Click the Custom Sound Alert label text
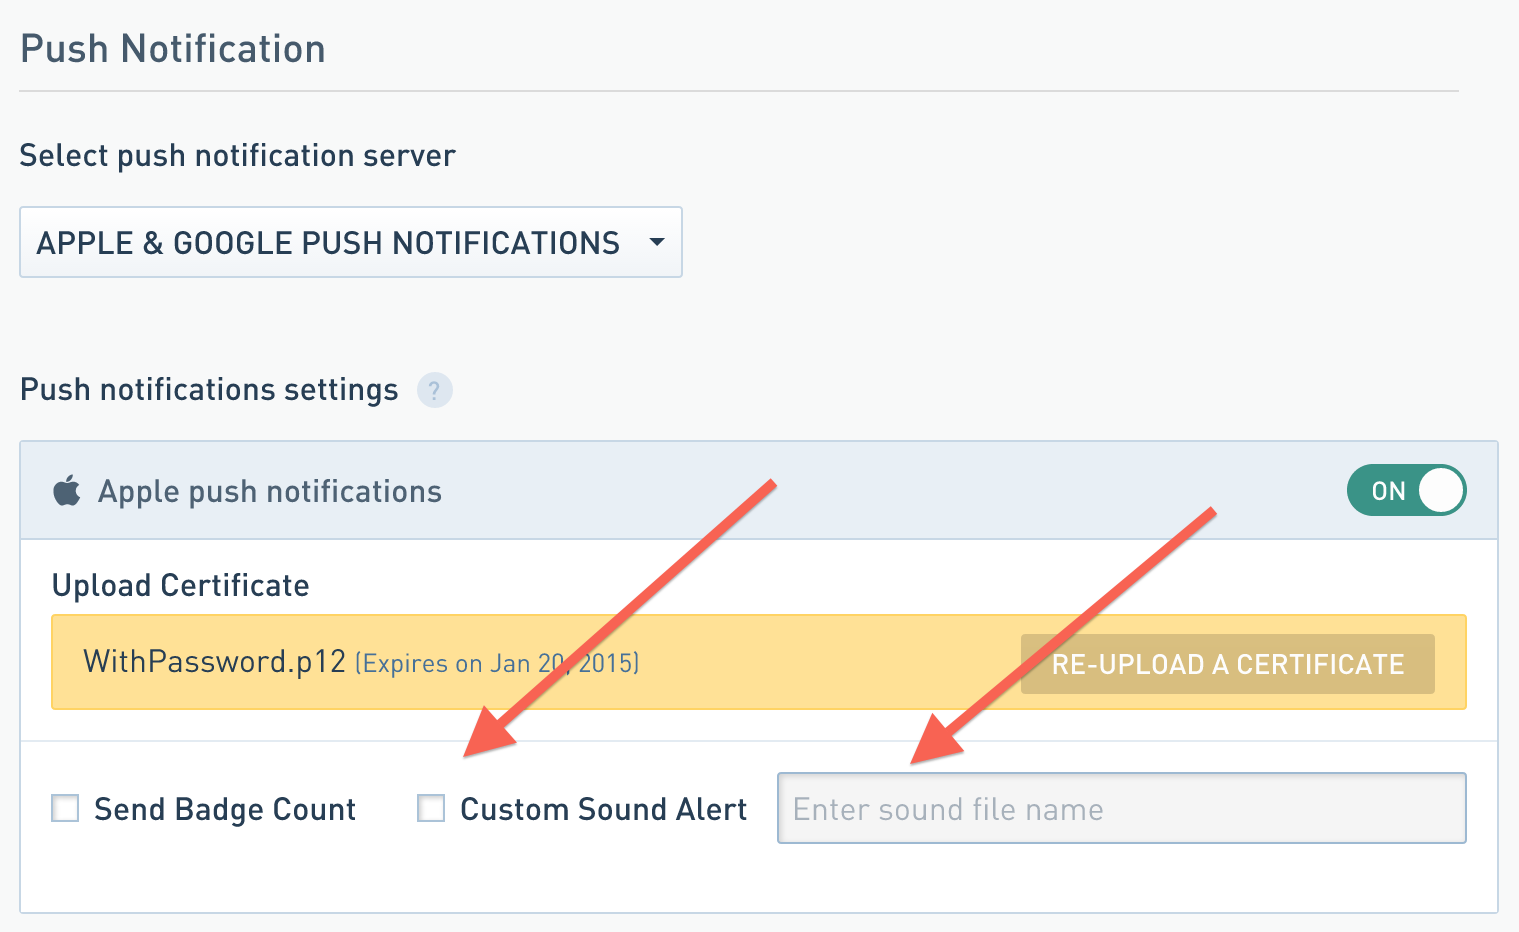1519x932 pixels. (x=603, y=809)
